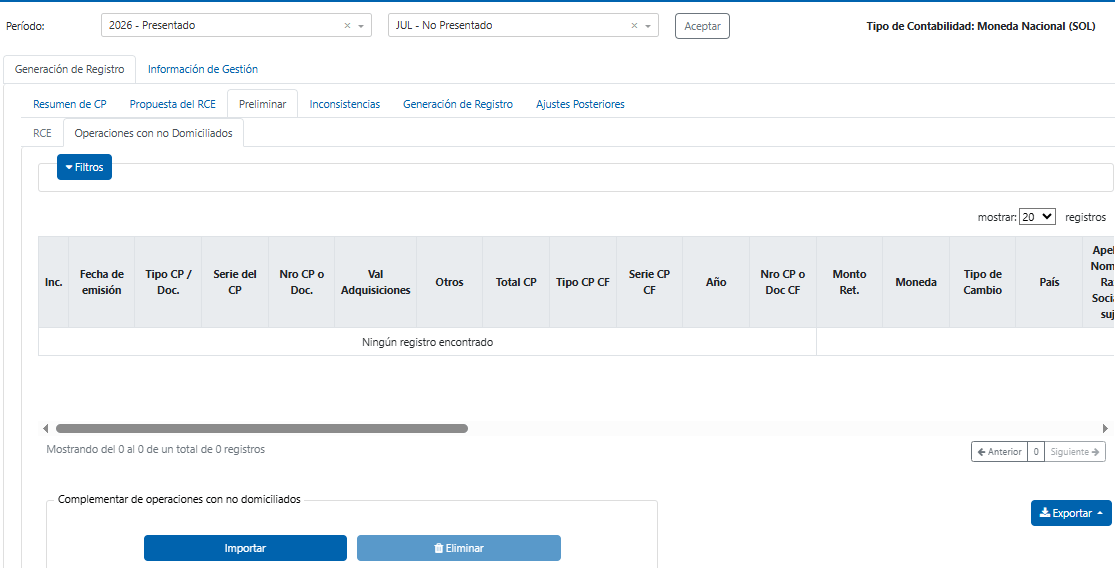Click the scrollbar right arrow
The image size is (1115, 568).
(1106, 429)
